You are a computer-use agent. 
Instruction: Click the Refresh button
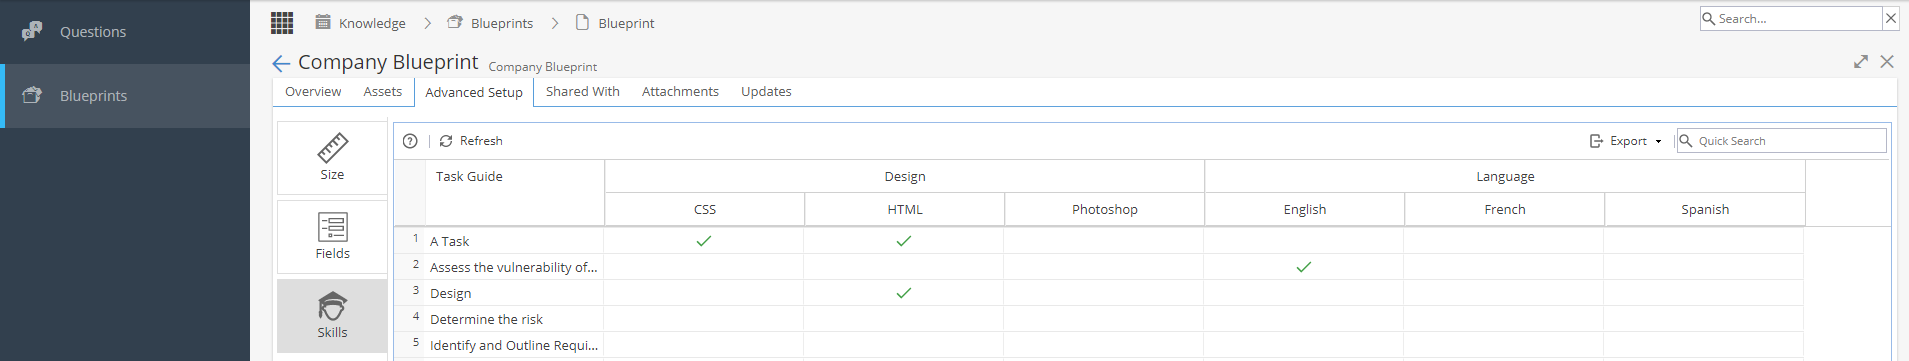471,141
